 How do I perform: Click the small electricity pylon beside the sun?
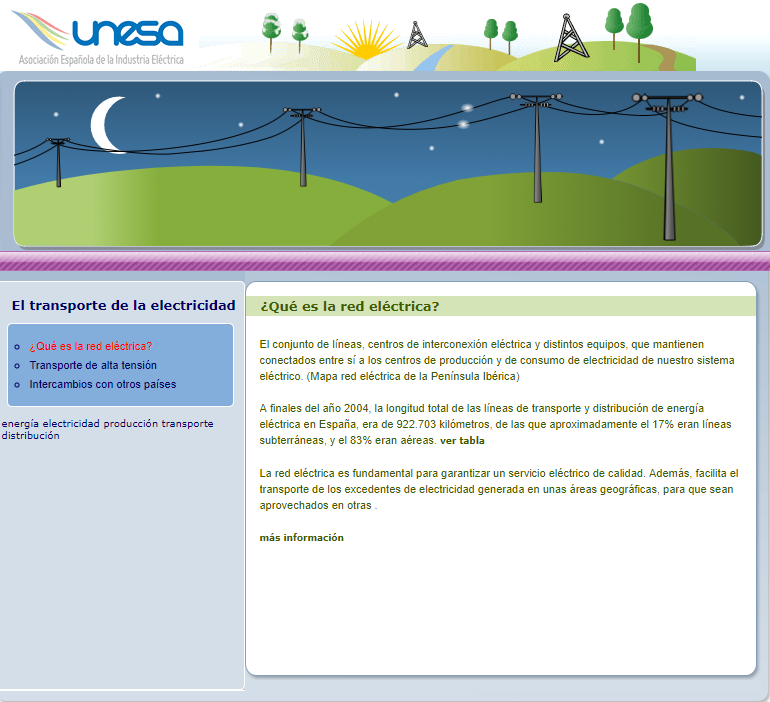(418, 34)
